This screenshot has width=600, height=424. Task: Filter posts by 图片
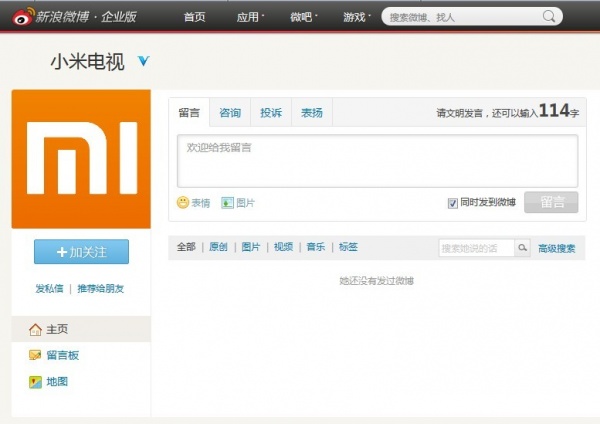(x=251, y=247)
